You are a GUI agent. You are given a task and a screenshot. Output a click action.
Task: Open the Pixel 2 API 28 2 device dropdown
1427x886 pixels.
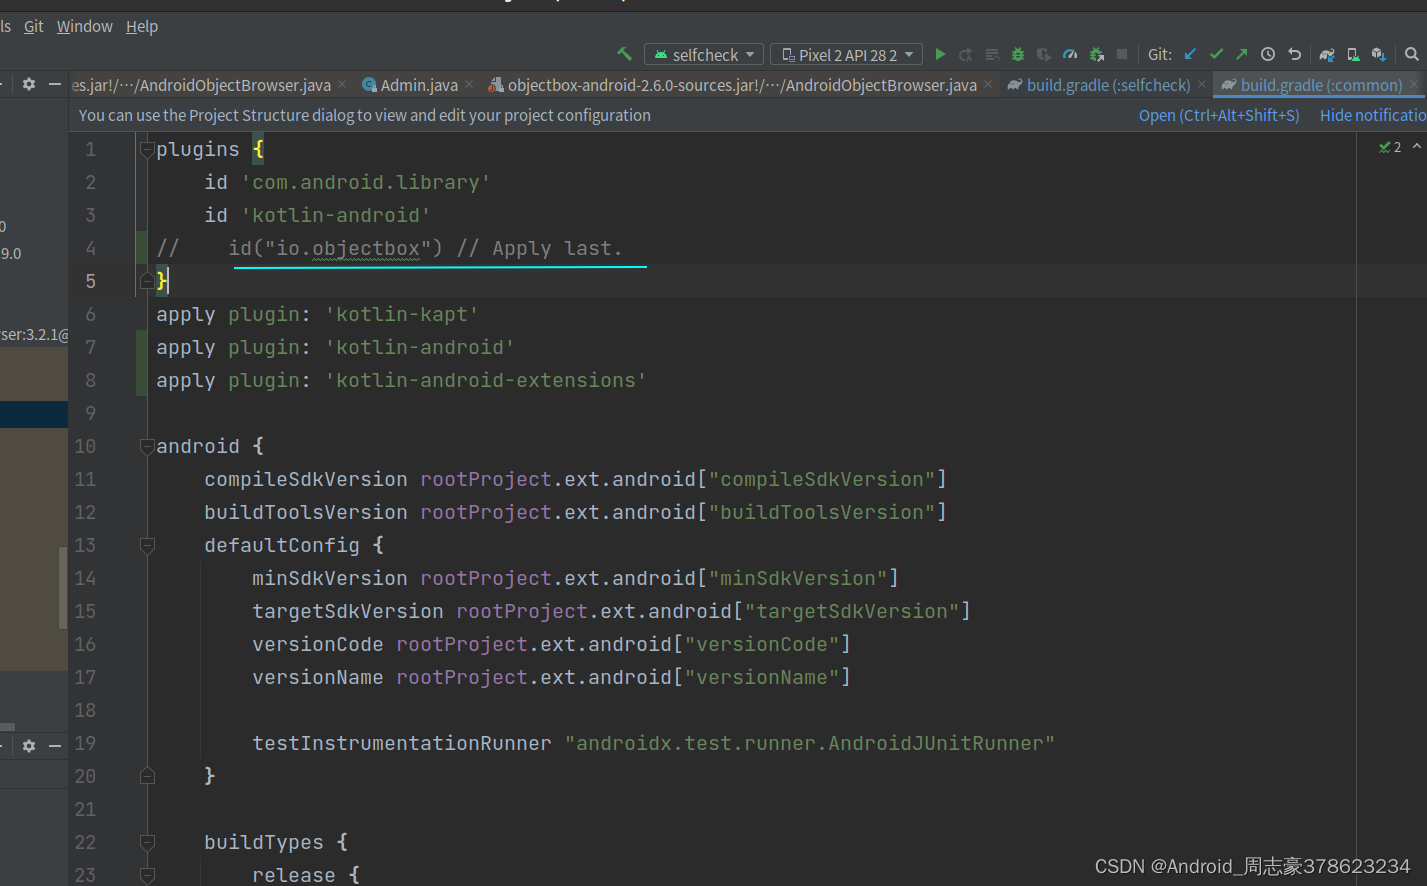coord(847,54)
